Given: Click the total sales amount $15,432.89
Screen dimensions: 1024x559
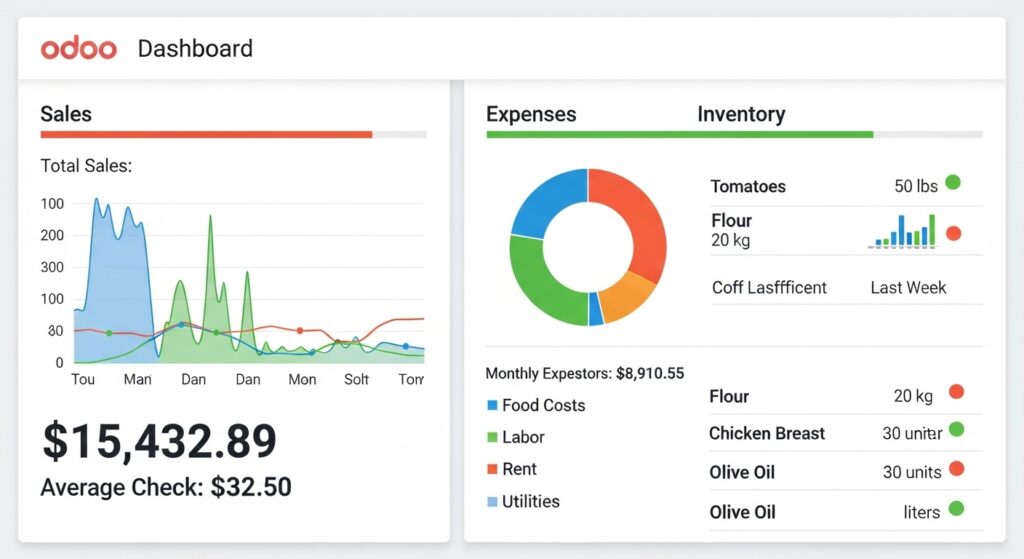Looking at the screenshot, I should (159, 441).
